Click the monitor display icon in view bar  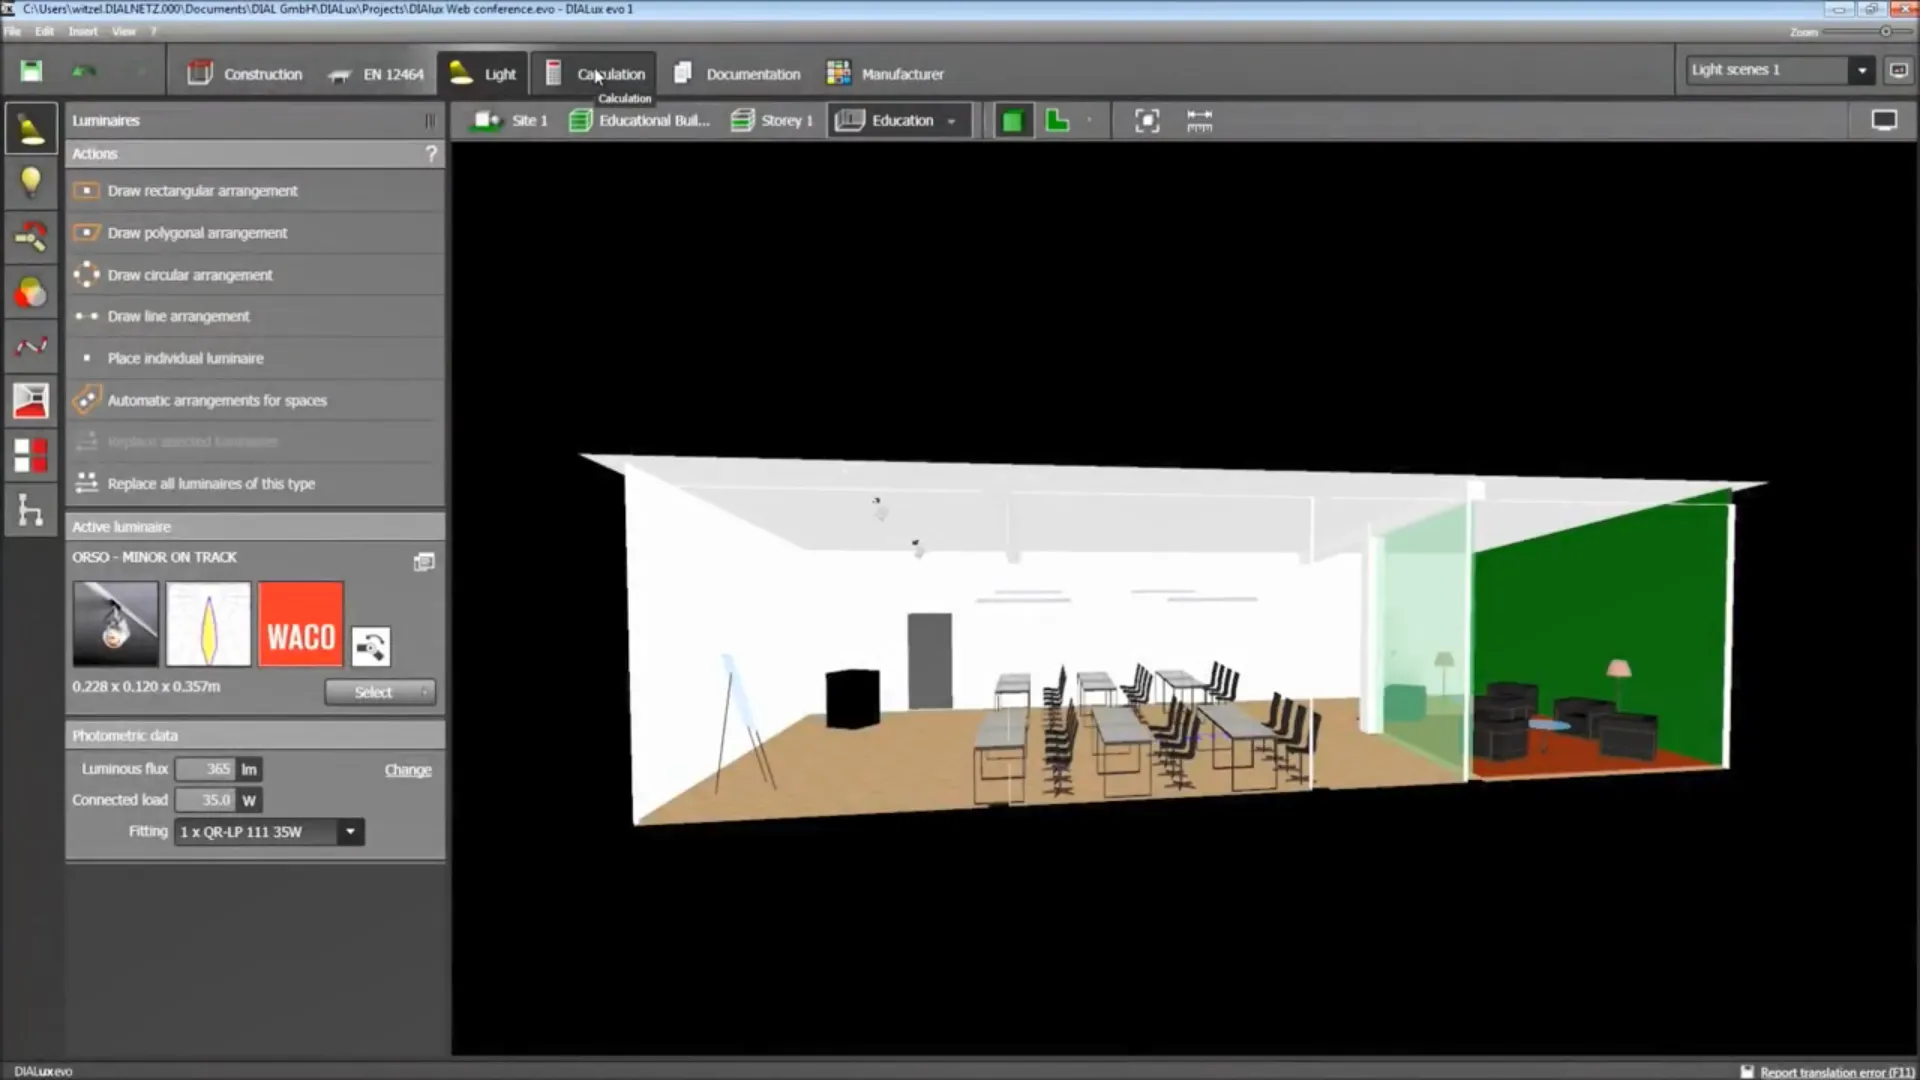pyautogui.click(x=1884, y=121)
